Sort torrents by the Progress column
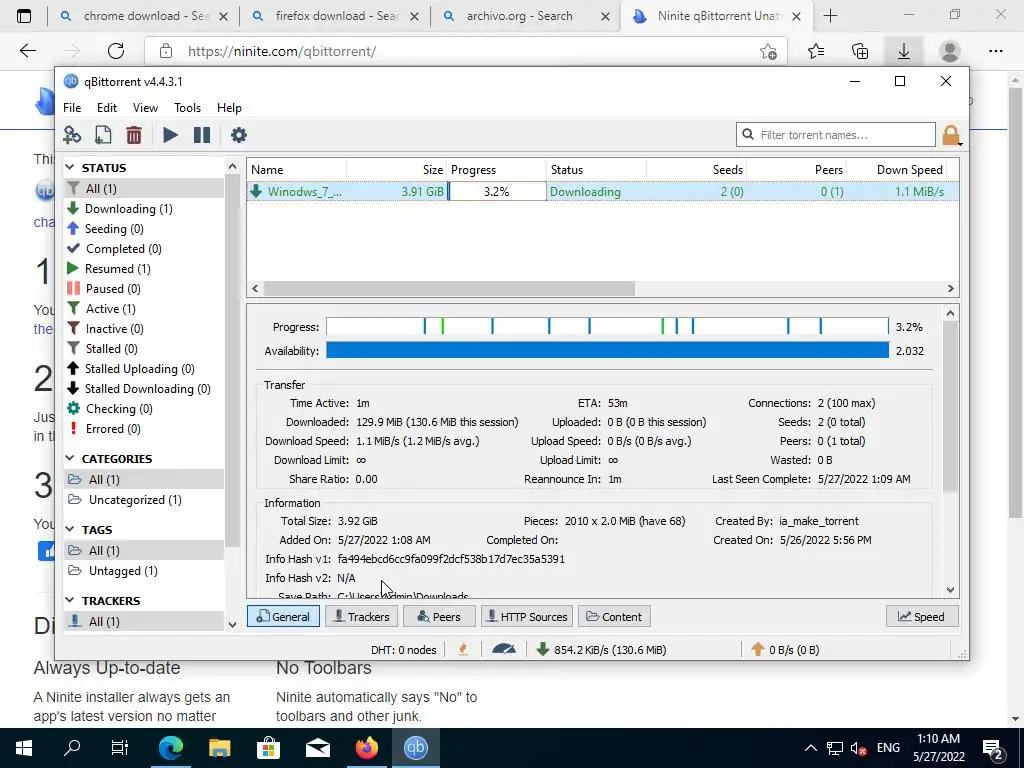This screenshot has width=1024, height=768. pyautogui.click(x=496, y=170)
